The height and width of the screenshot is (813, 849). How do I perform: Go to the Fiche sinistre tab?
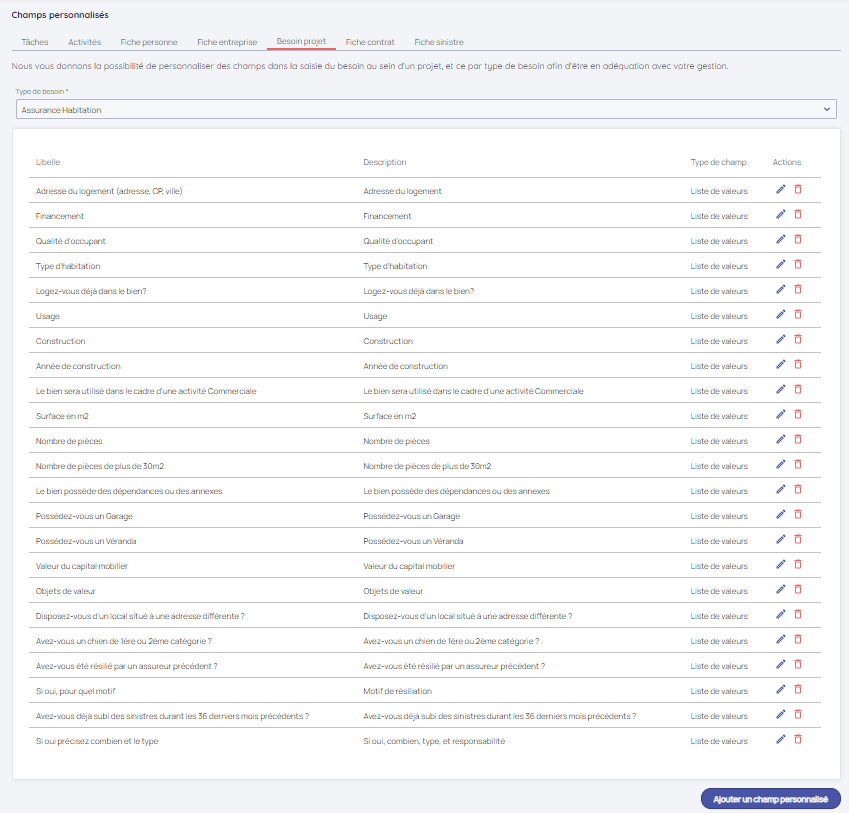(439, 42)
